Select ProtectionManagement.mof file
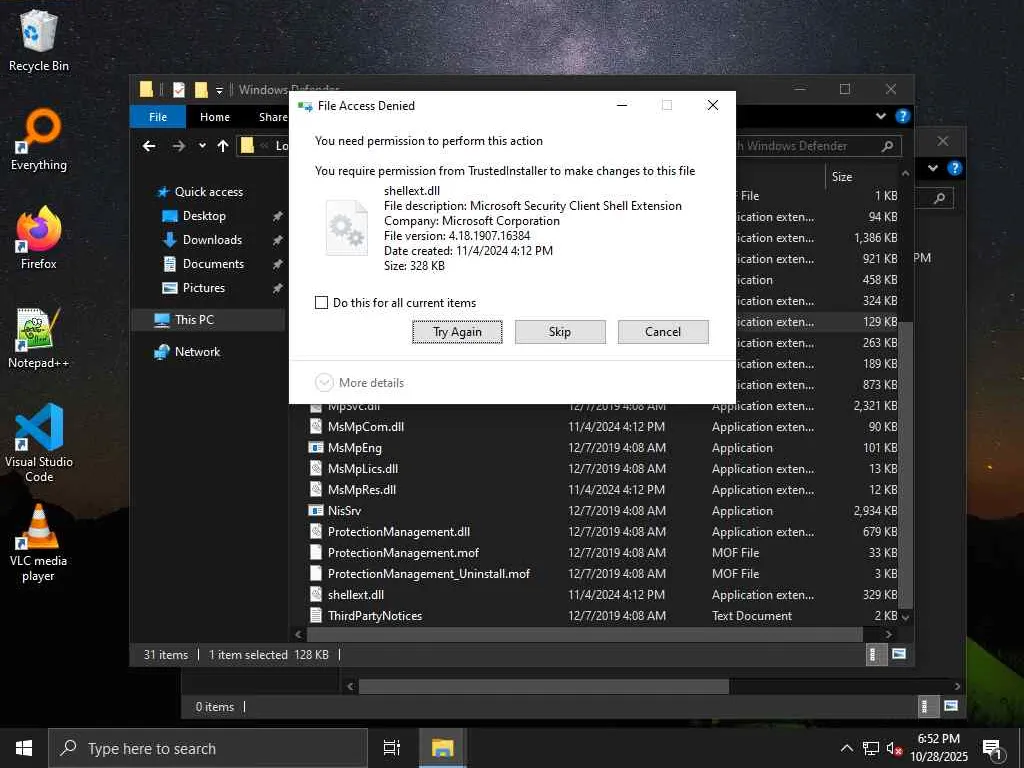The image size is (1024, 768). tap(403, 552)
